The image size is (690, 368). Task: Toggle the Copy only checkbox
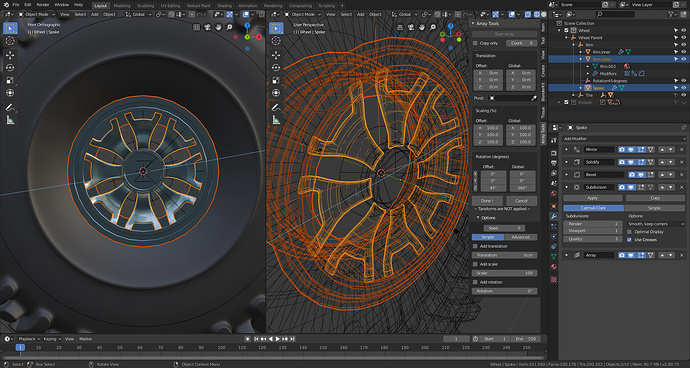click(475, 43)
